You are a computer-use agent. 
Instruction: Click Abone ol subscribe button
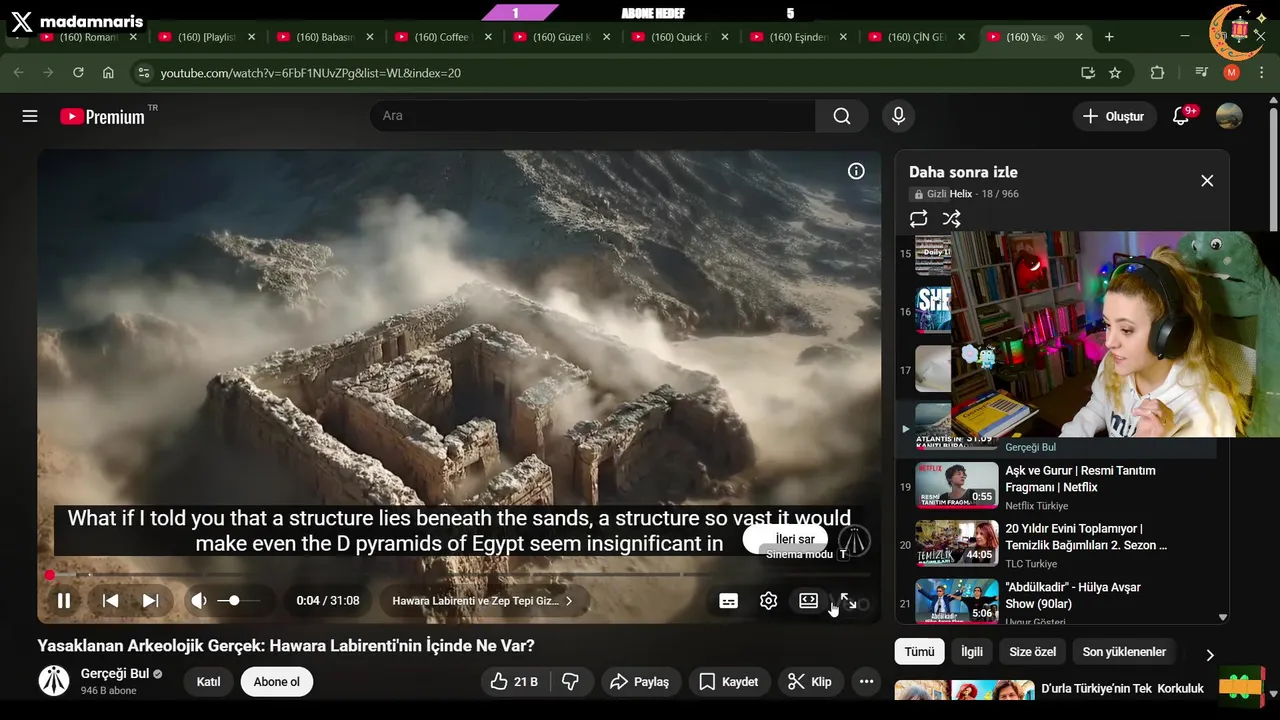pos(277,682)
